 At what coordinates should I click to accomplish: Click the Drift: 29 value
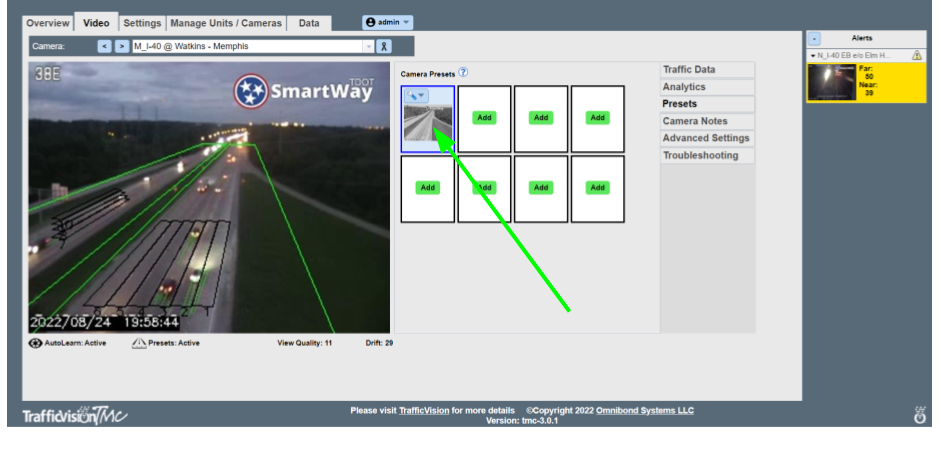click(x=379, y=343)
